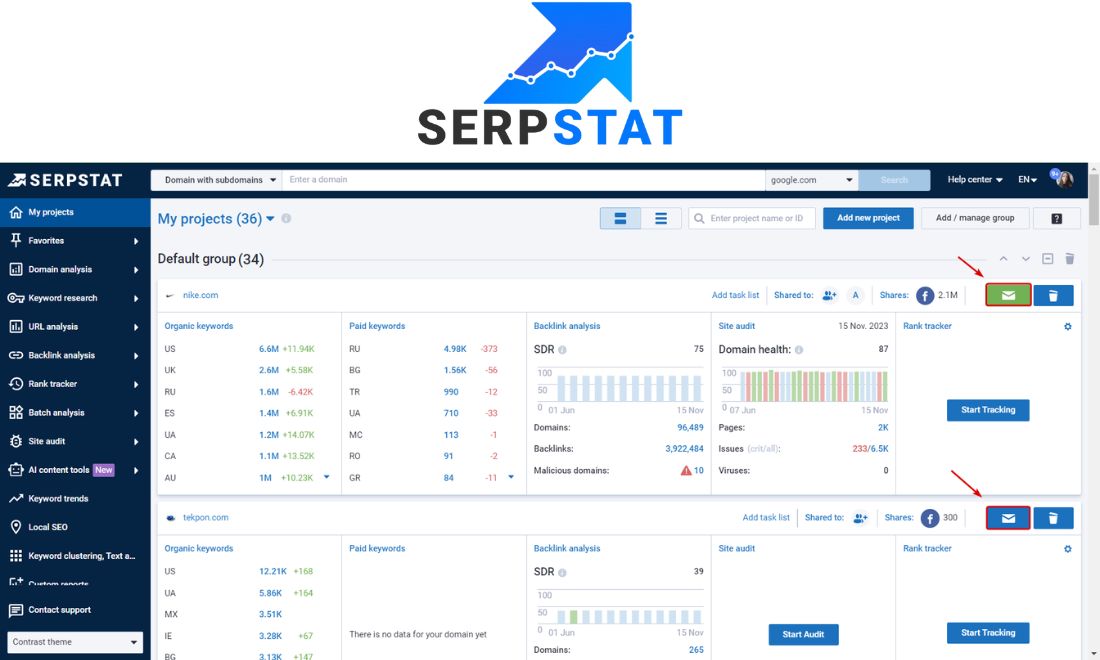Start Audit for tekpon.com
The height and width of the screenshot is (660, 1100).
click(803, 634)
